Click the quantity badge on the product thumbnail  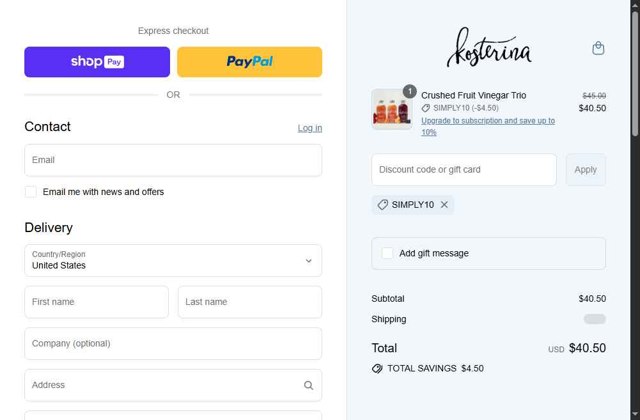click(409, 91)
